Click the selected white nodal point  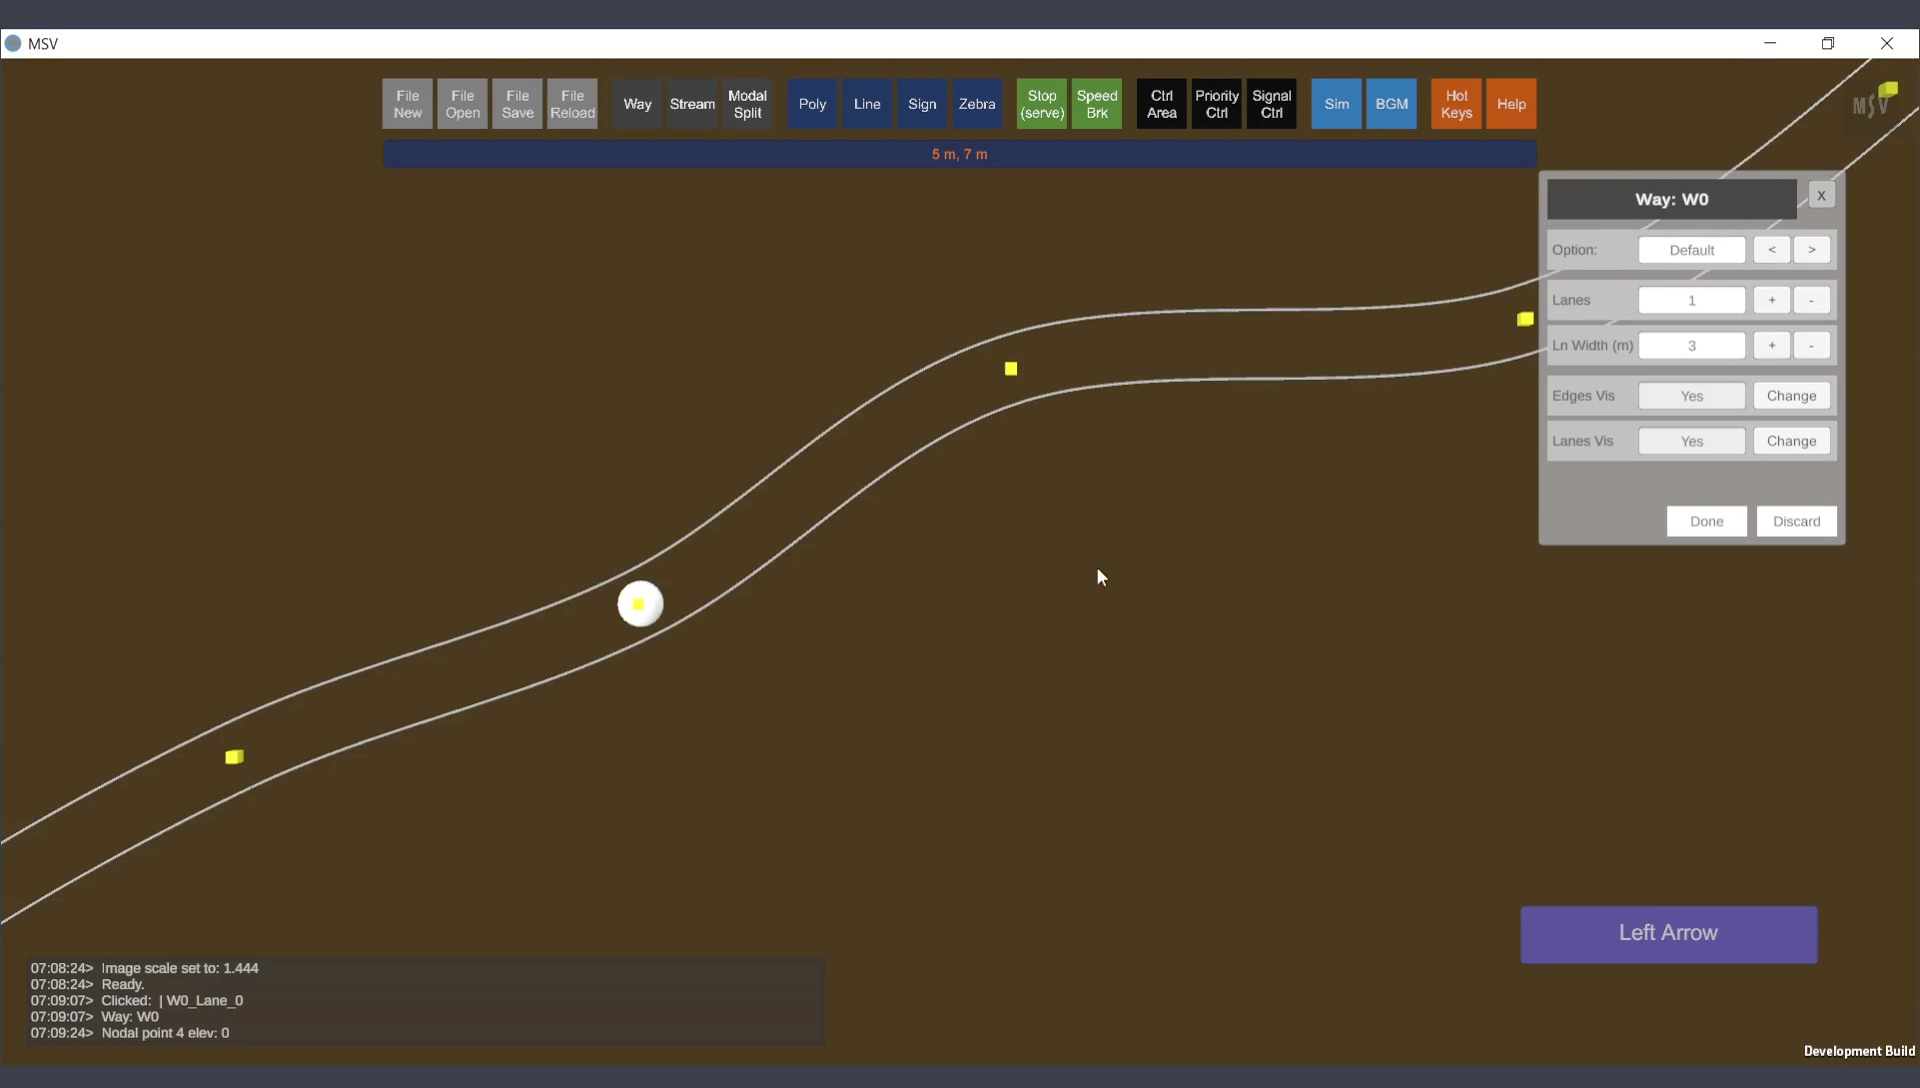coord(640,604)
